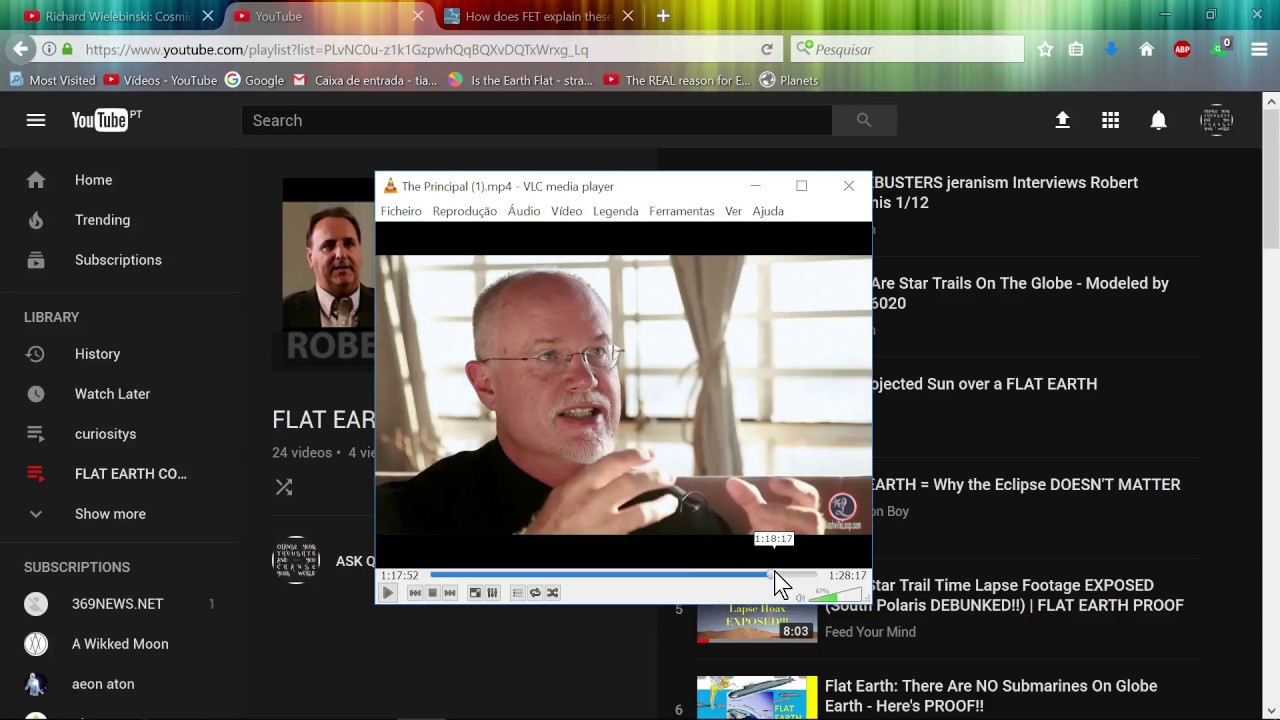Play the video in VLC
Viewport: 1280px width, 720px height.
(388, 593)
